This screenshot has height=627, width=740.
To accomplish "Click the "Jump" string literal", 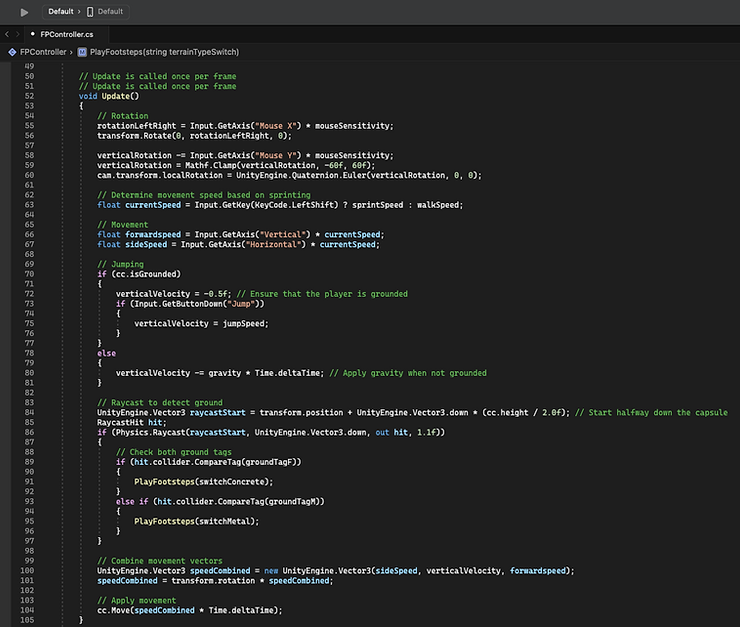I will point(241,304).
